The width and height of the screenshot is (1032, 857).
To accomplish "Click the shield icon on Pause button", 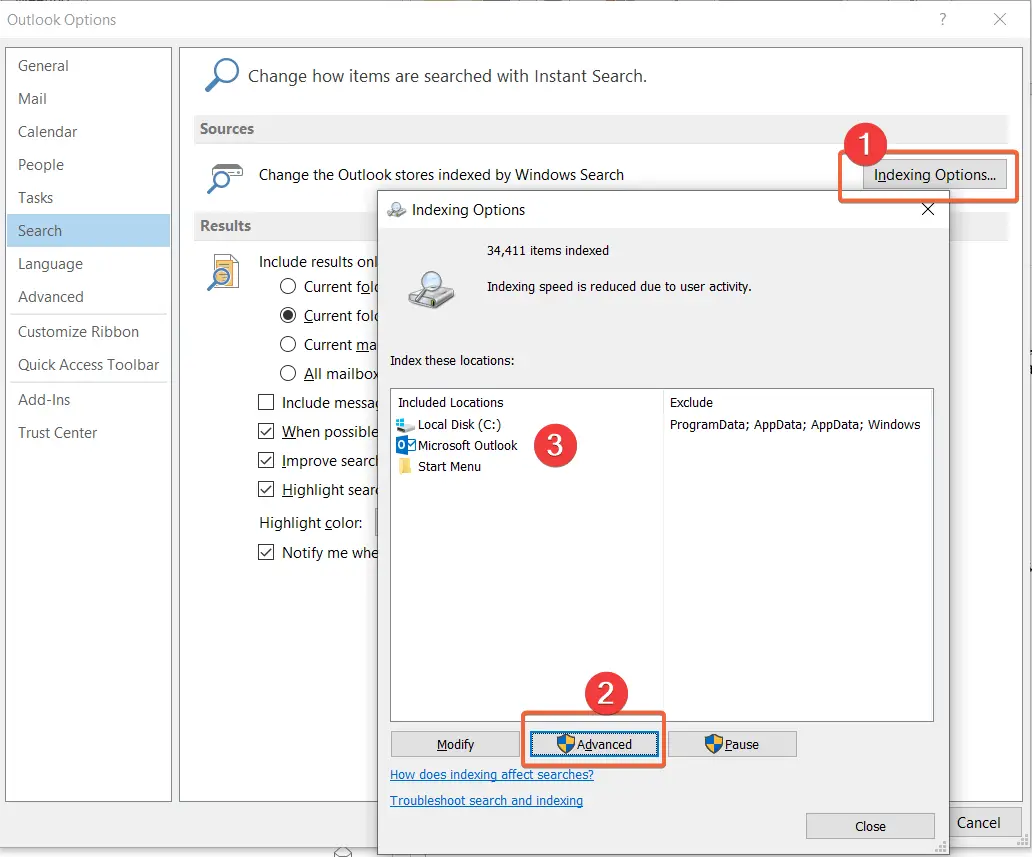I will 713,744.
